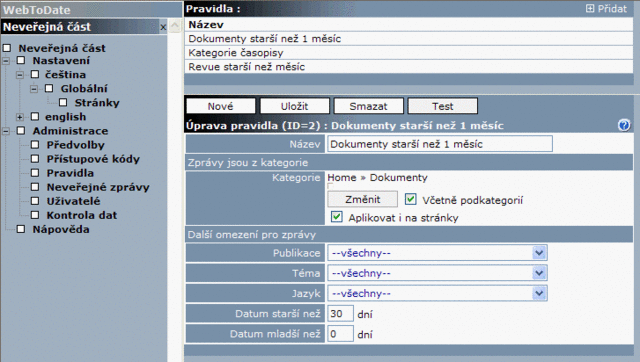
Task: Select rule Revue starší než měsíc
Action: point(409,67)
